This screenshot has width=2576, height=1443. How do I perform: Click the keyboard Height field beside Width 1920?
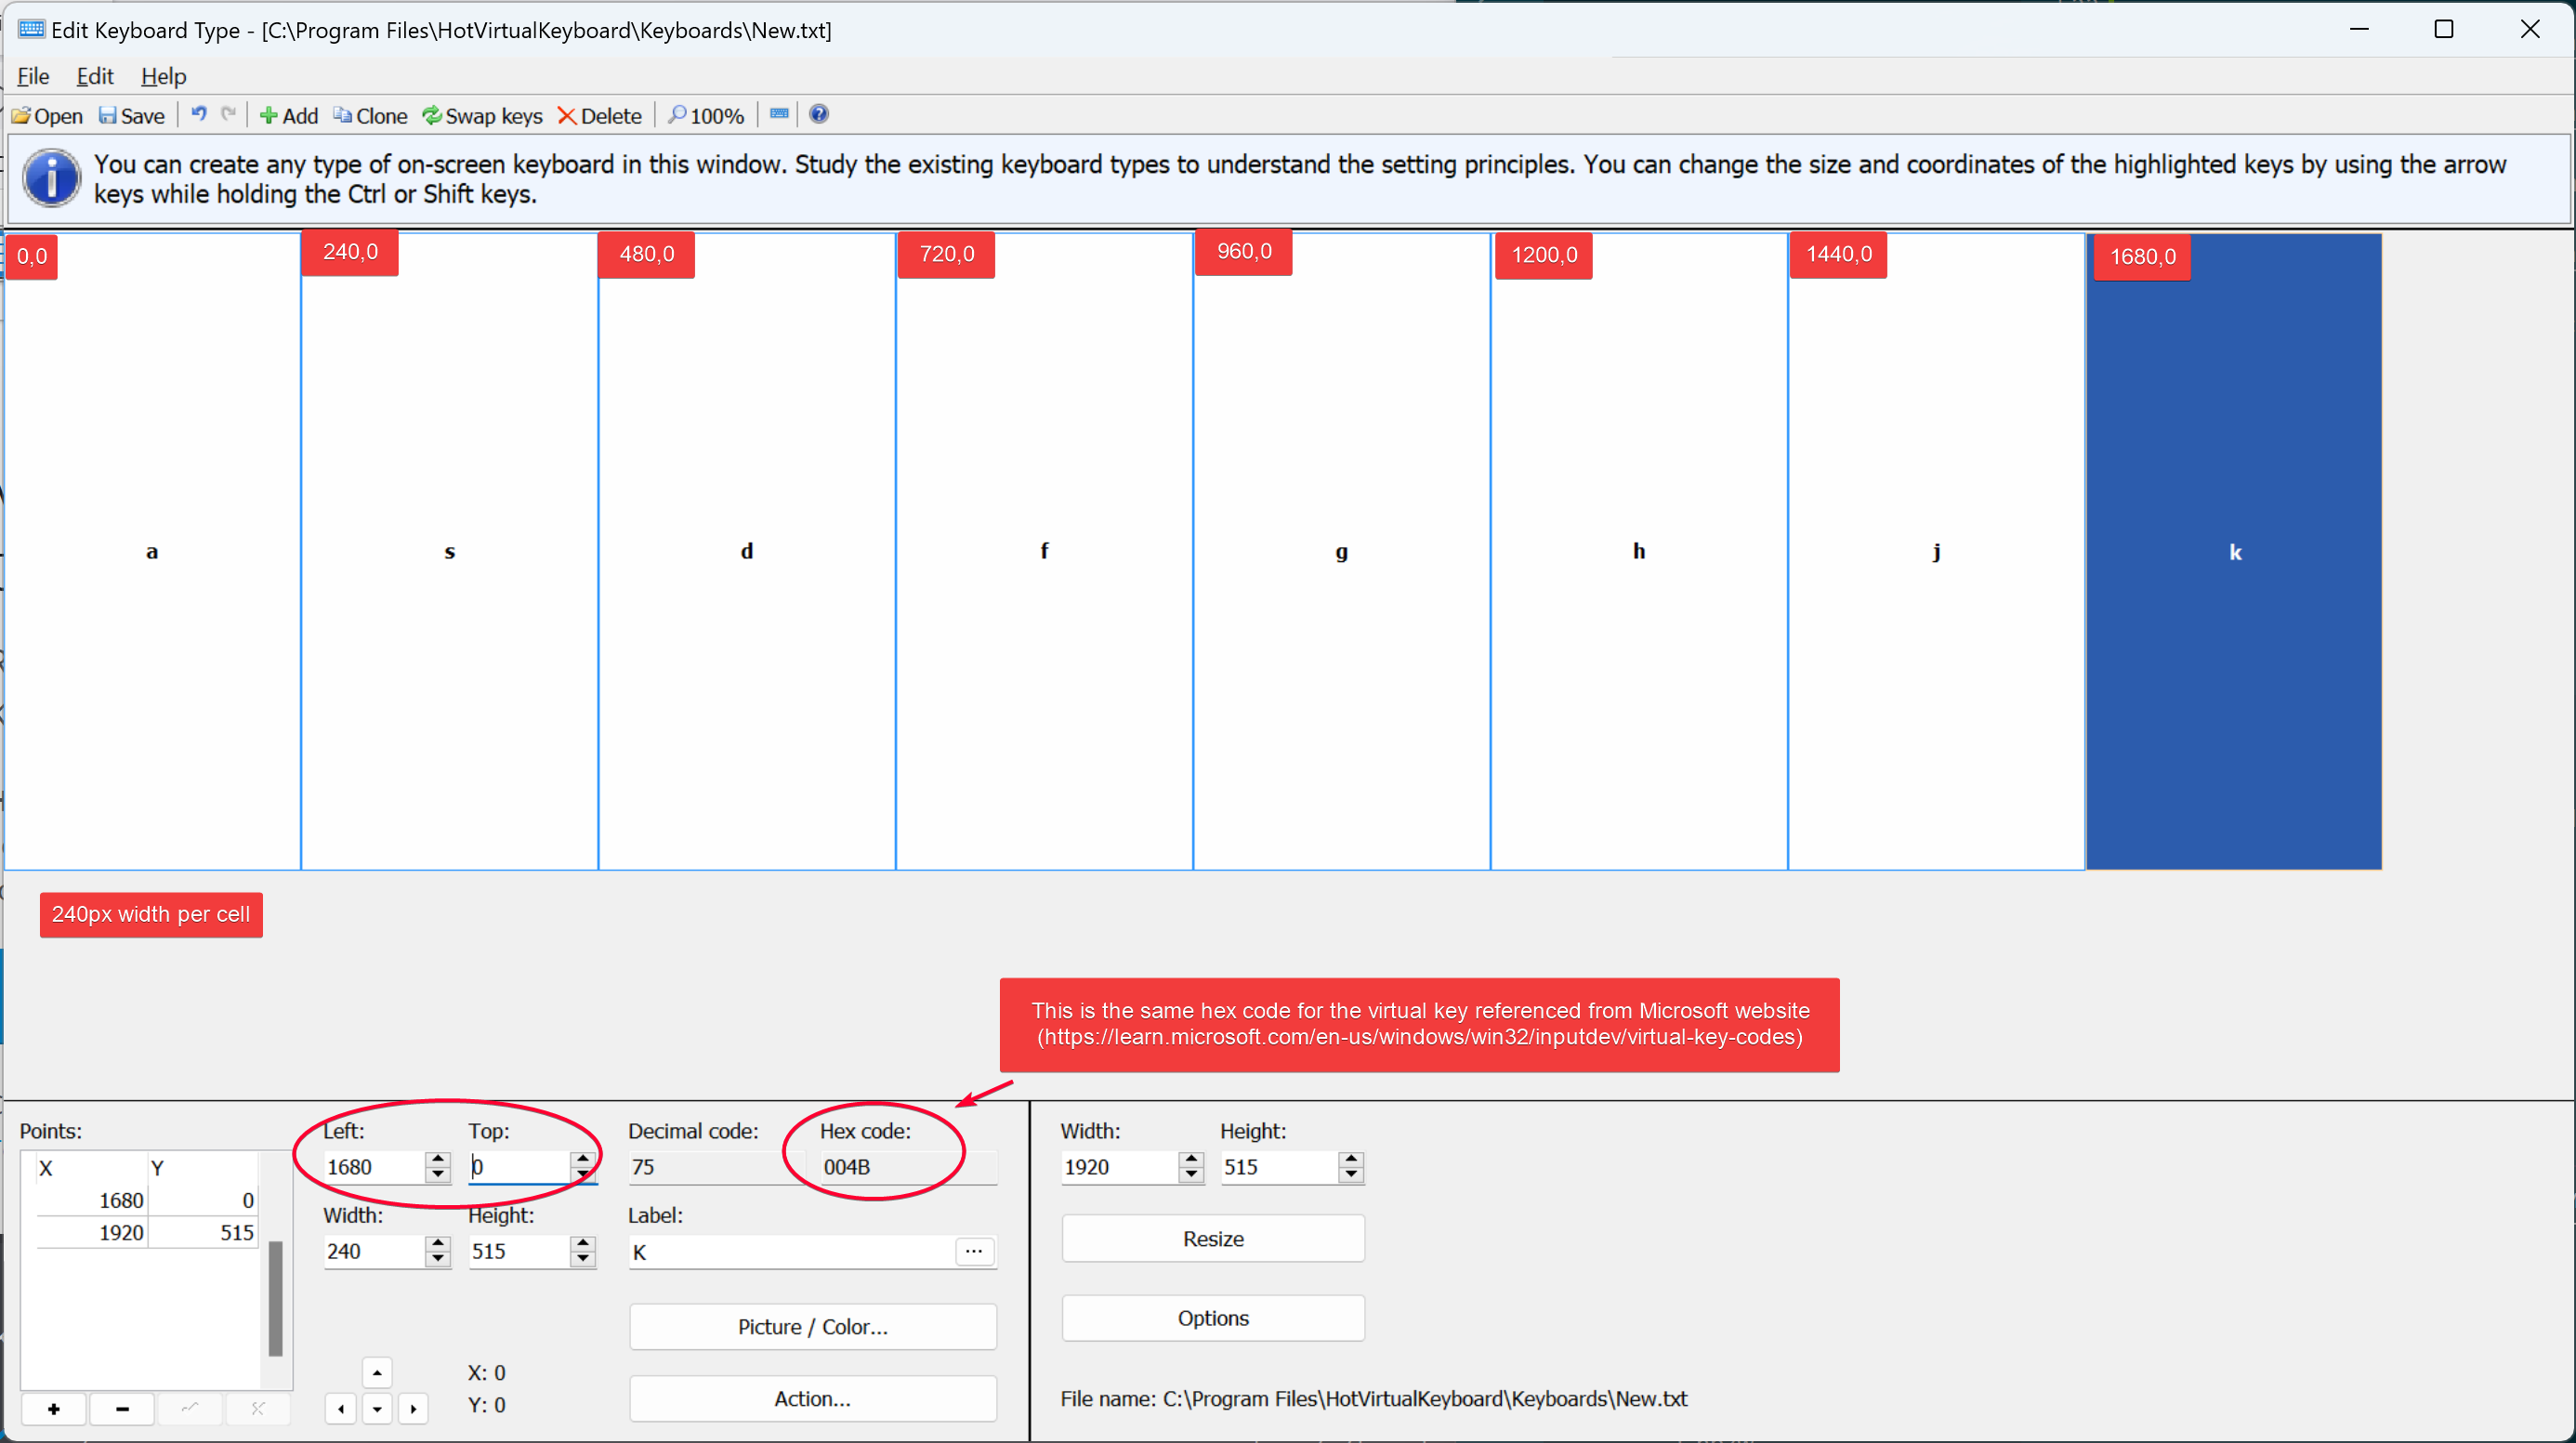pyautogui.click(x=1279, y=1167)
